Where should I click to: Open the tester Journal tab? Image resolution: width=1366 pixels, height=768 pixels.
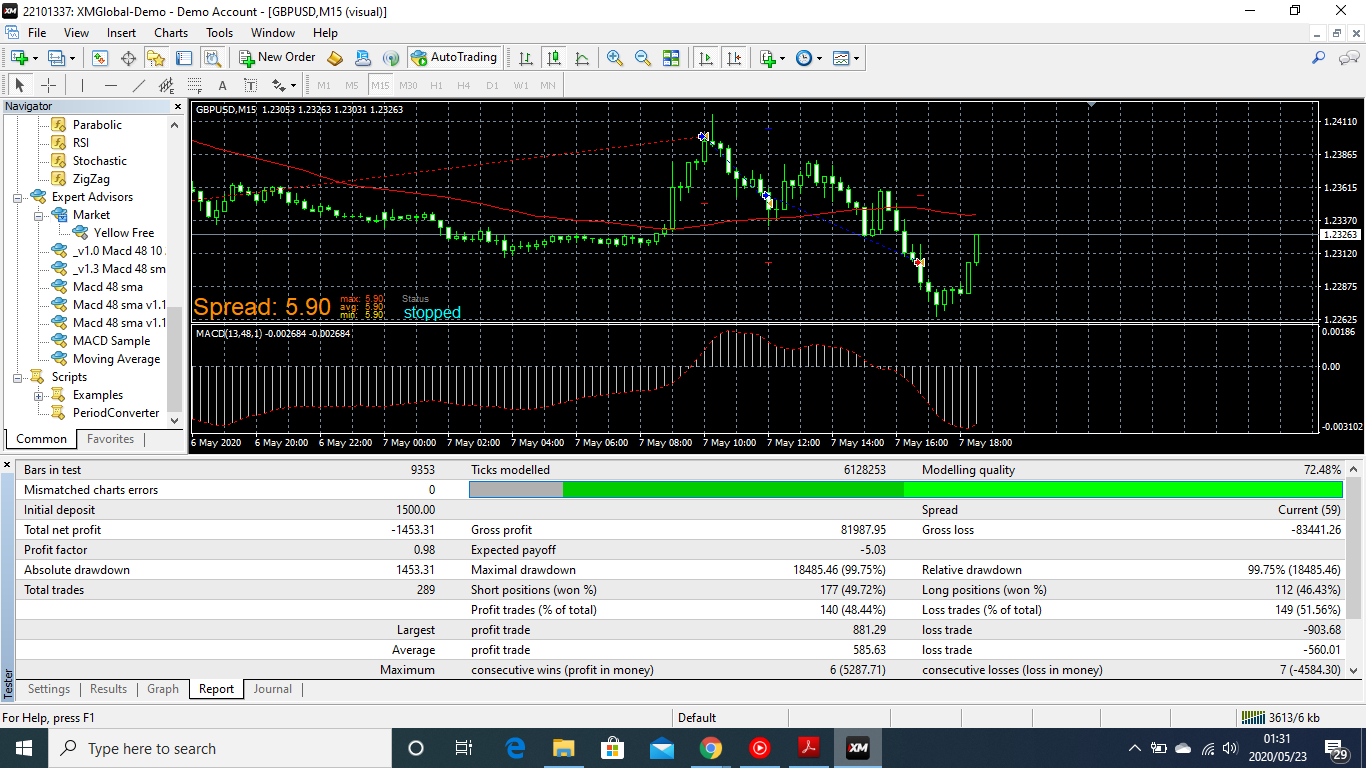click(272, 689)
